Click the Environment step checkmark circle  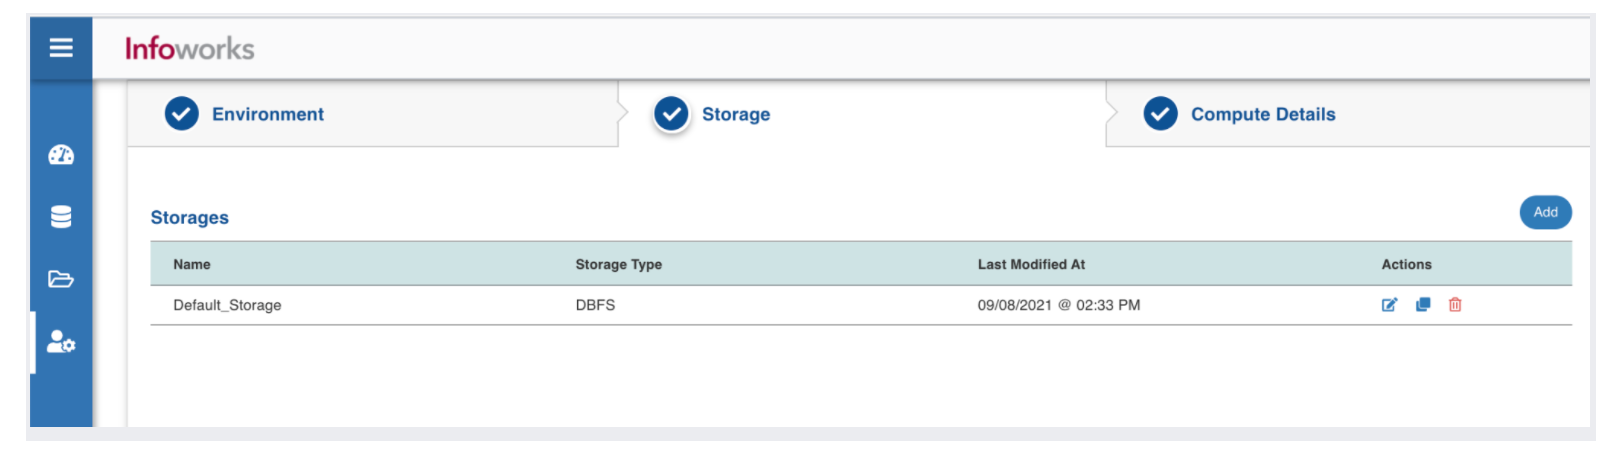(182, 114)
